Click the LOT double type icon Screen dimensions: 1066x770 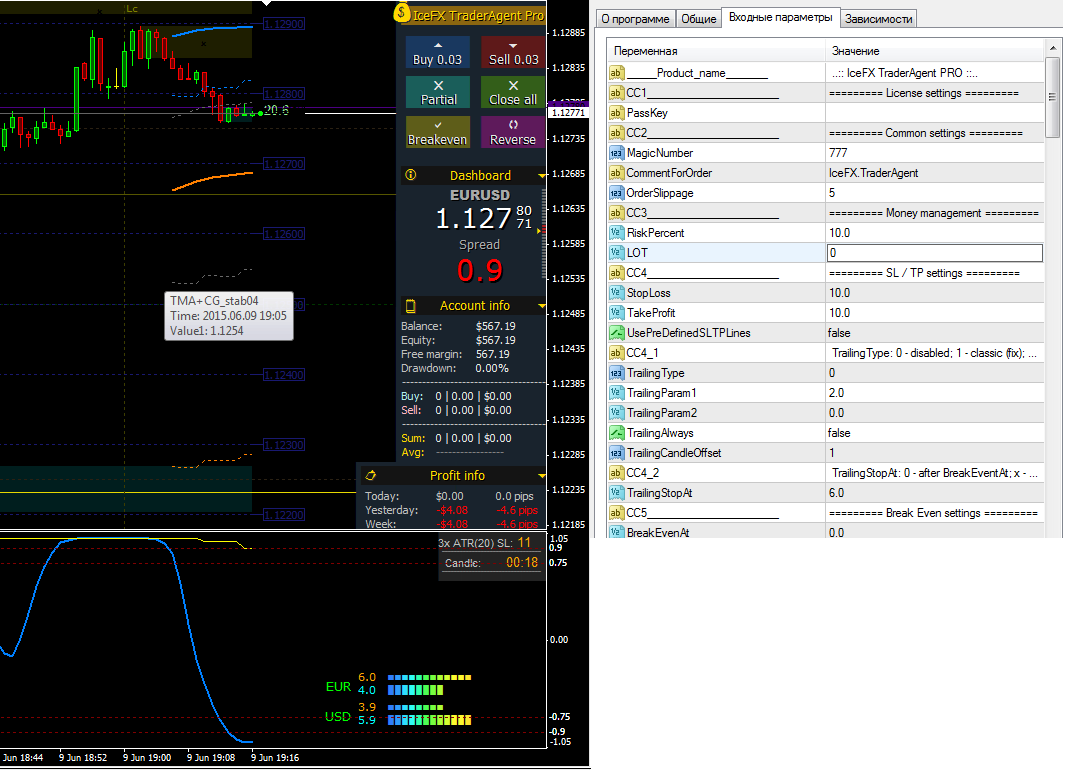(616, 253)
